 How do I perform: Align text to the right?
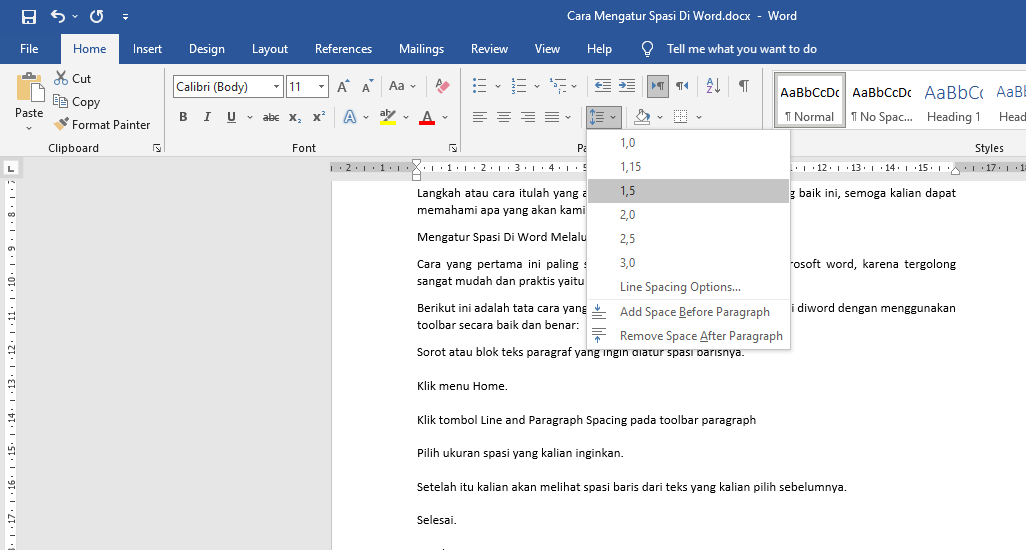point(528,117)
